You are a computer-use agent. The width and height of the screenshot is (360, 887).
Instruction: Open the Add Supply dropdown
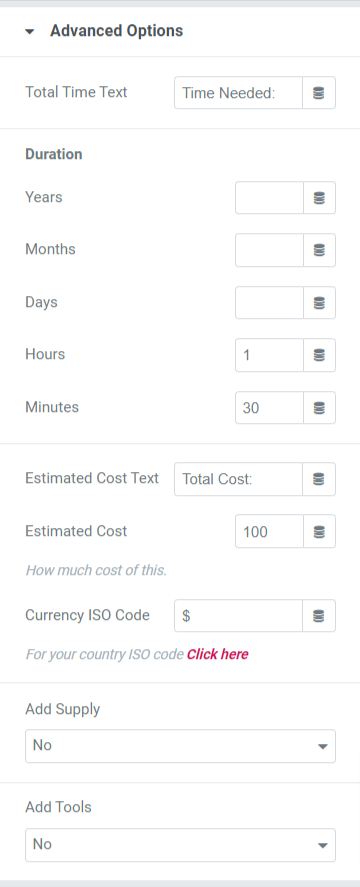coord(181,746)
